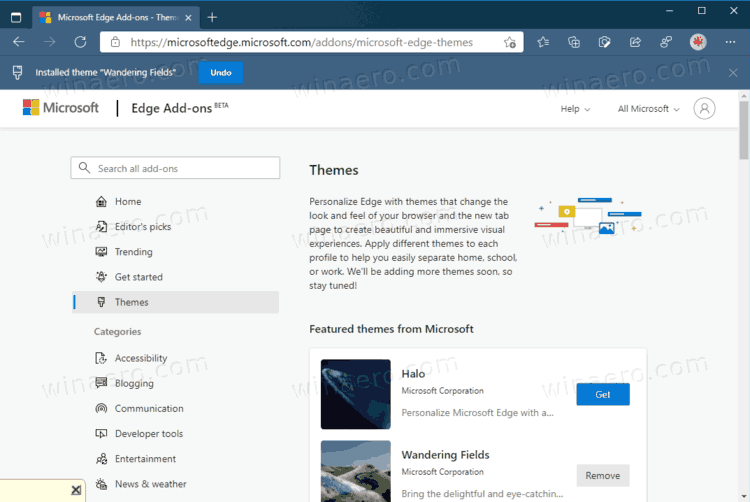This screenshot has width=750, height=502.
Task: Click the address bar URL
Action: 301,42
